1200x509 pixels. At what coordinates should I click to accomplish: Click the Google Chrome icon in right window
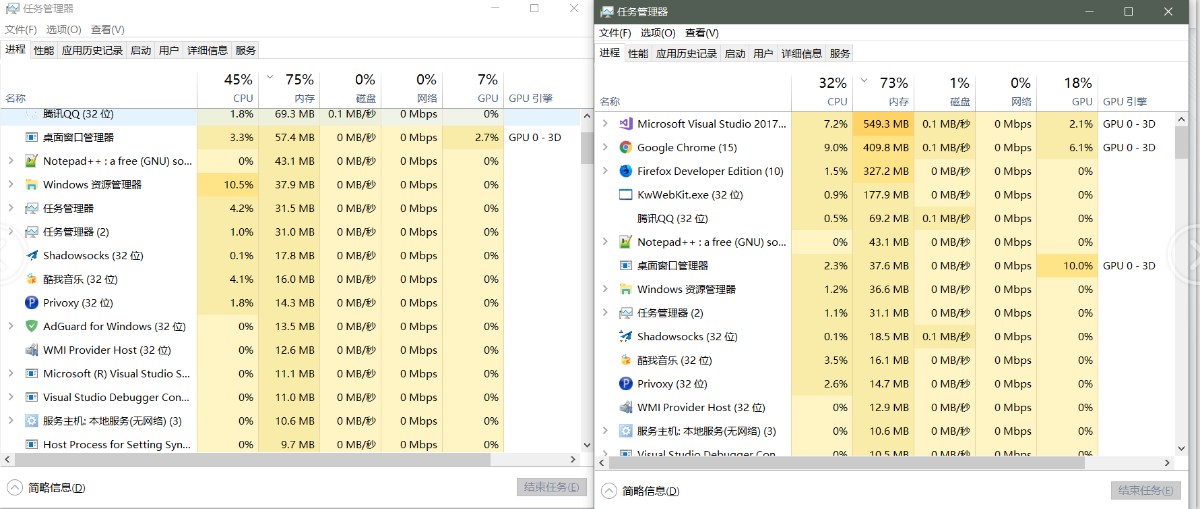pyautogui.click(x=626, y=147)
